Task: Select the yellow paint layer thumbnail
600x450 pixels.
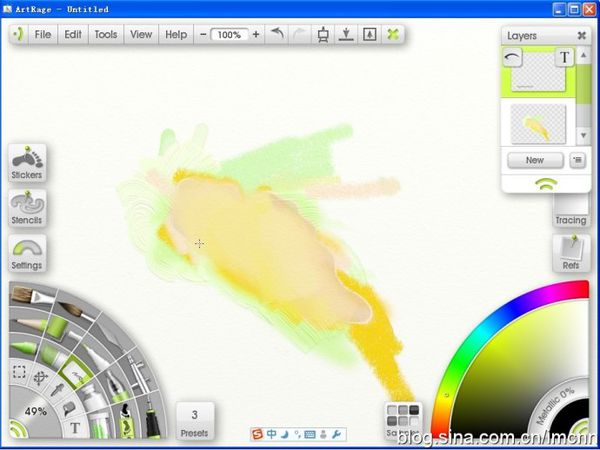Action: pos(538,124)
